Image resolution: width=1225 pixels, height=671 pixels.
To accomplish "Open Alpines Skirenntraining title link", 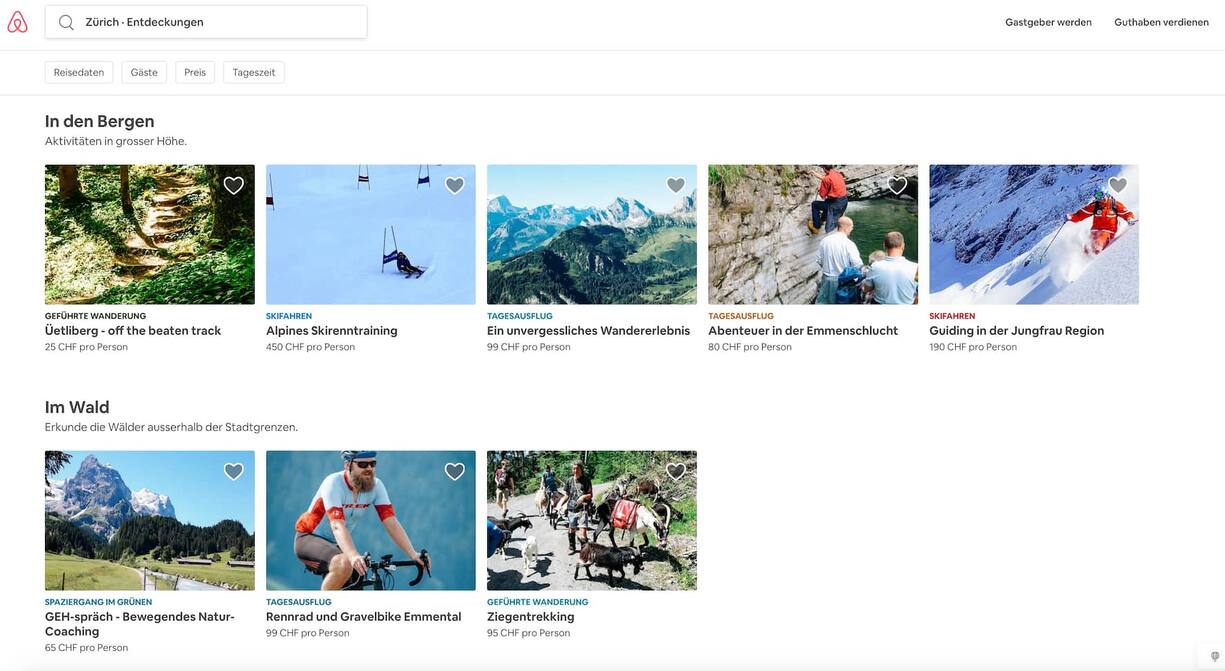I will (331, 331).
